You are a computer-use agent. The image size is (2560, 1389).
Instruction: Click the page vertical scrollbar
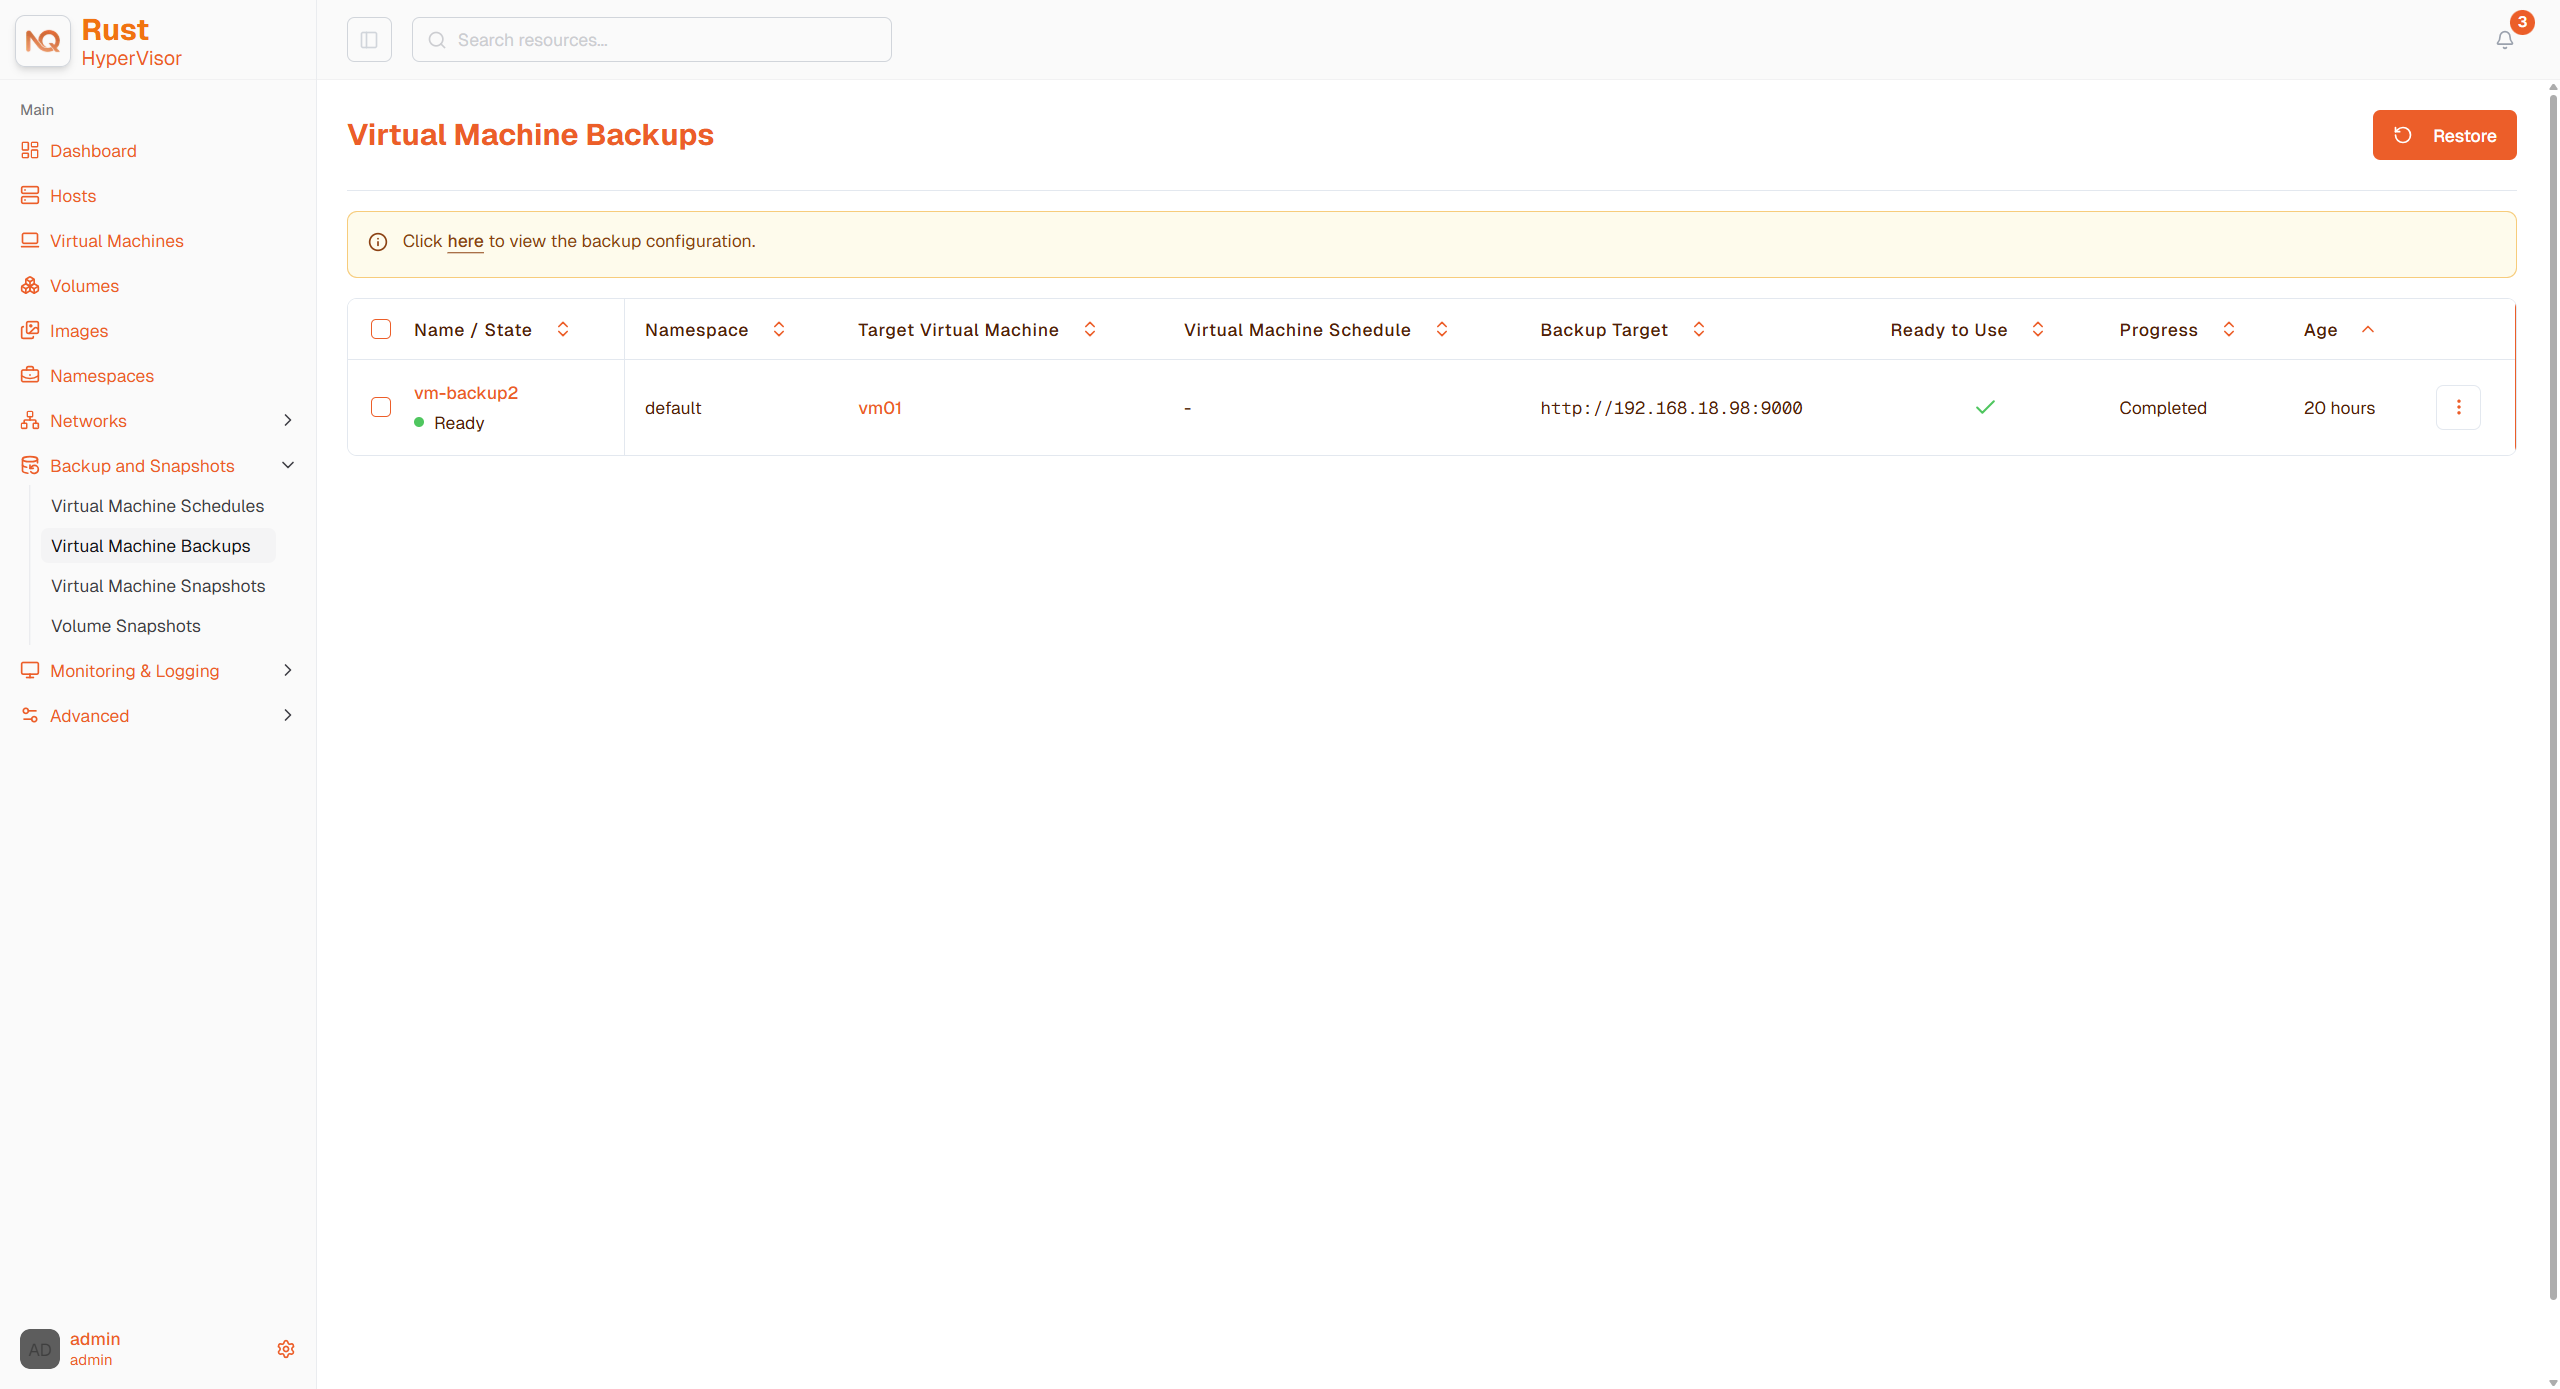coord(2552,700)
